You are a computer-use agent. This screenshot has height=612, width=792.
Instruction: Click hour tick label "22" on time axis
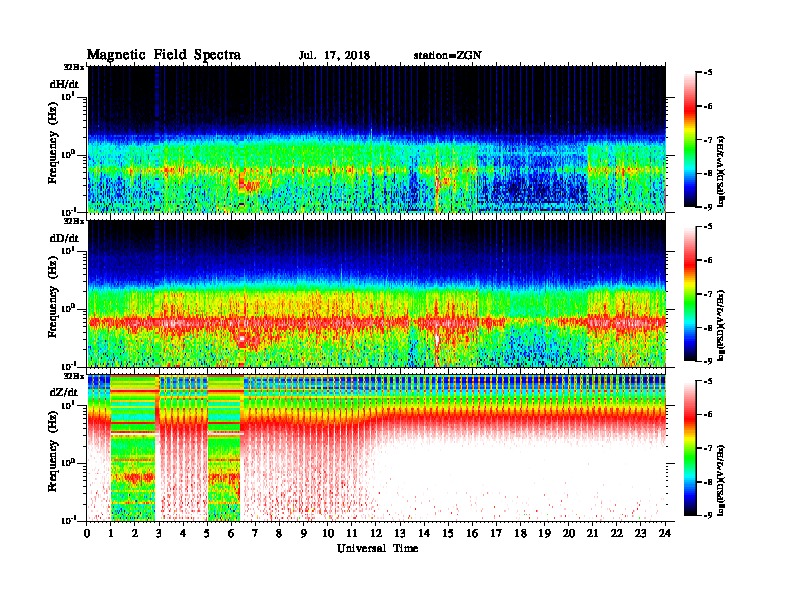click(617, 533)
